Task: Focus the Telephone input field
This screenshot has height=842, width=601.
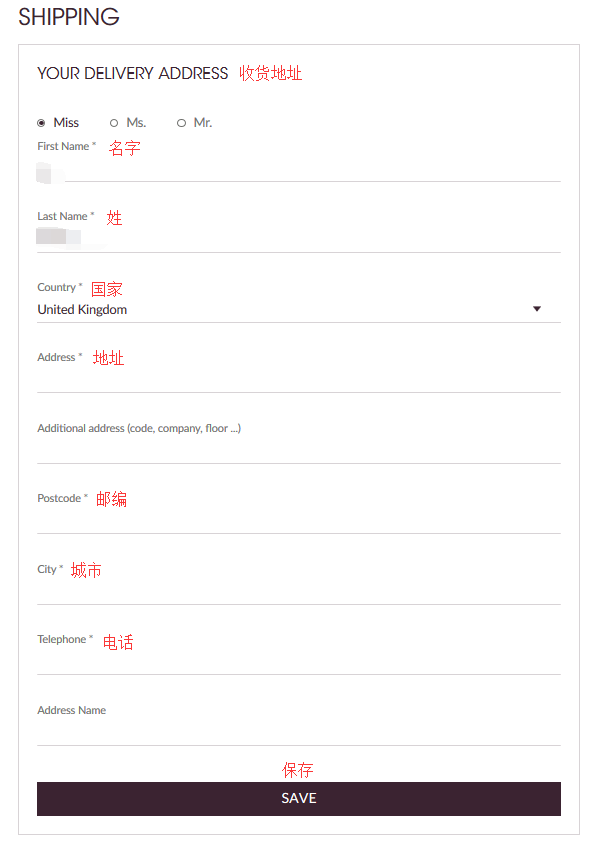Action: point(298,661)
